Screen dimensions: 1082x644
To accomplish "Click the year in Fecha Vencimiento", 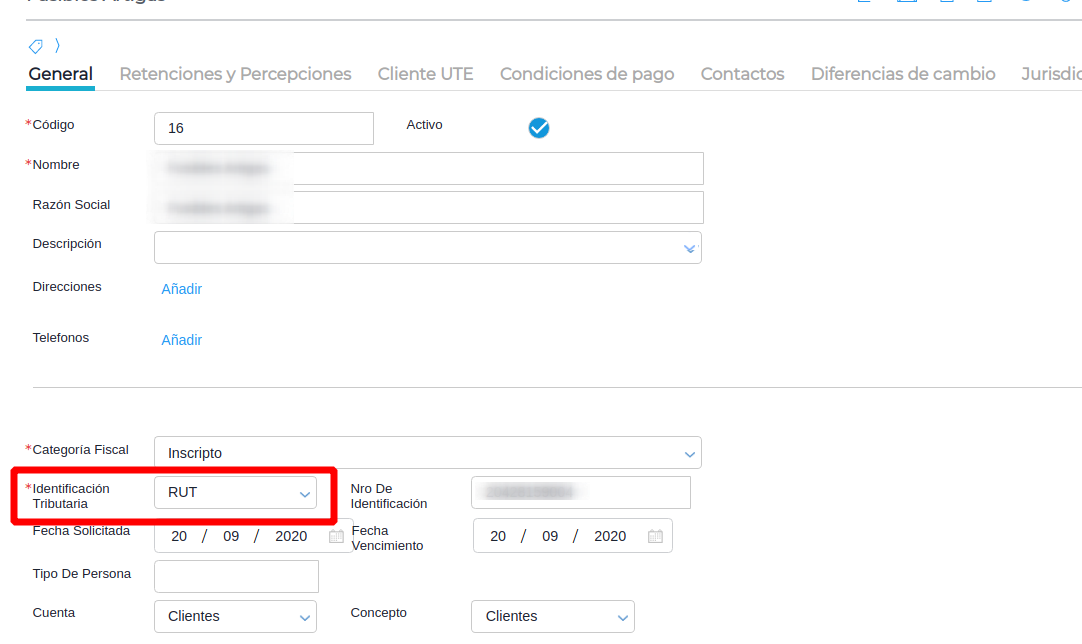I will tap(610, 536).
